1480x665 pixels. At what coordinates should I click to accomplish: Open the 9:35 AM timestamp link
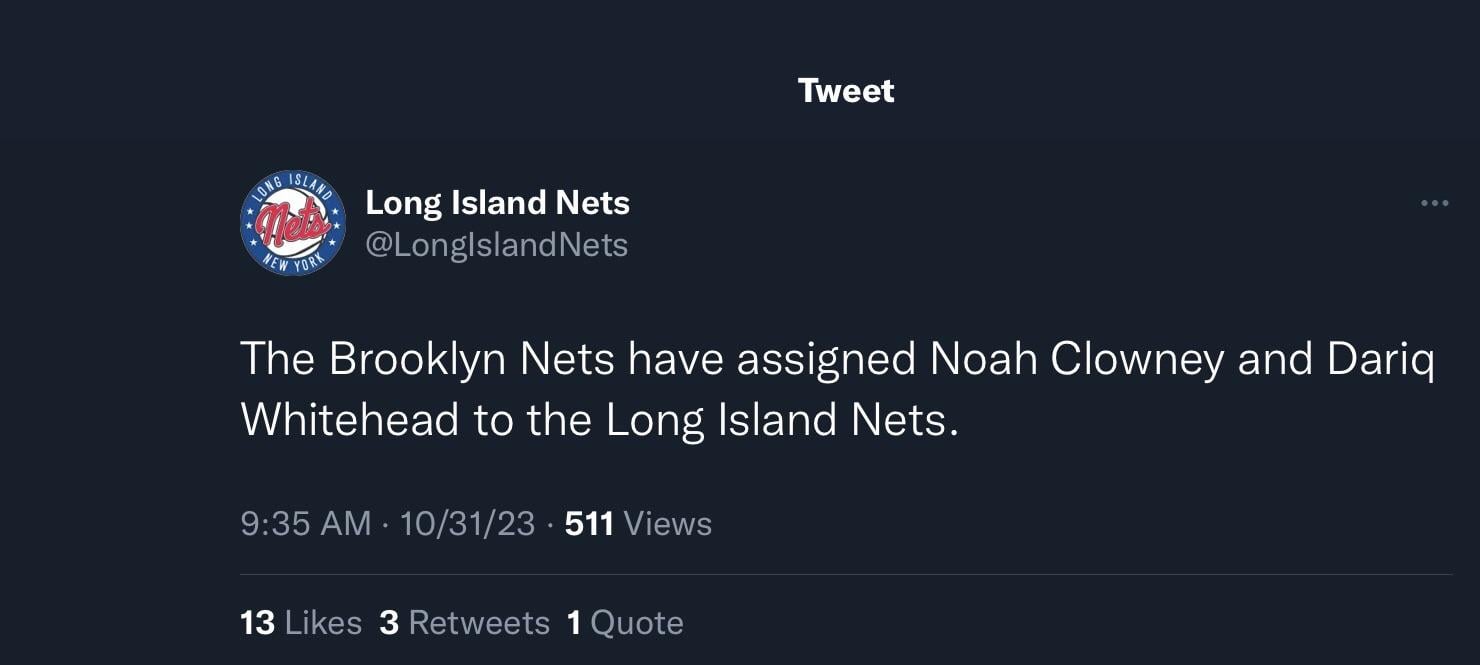point(306,523)
